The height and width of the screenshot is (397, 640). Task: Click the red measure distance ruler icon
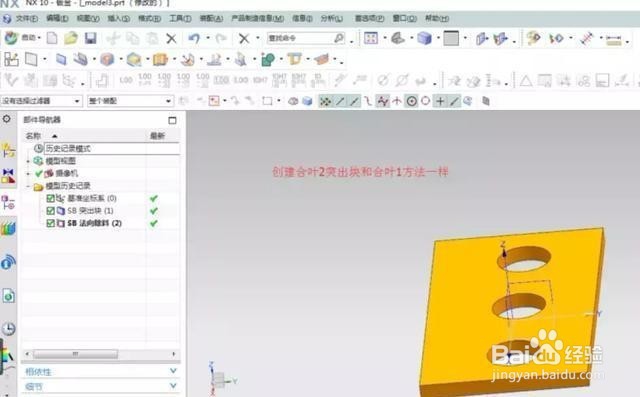click(x=587, y=39)
